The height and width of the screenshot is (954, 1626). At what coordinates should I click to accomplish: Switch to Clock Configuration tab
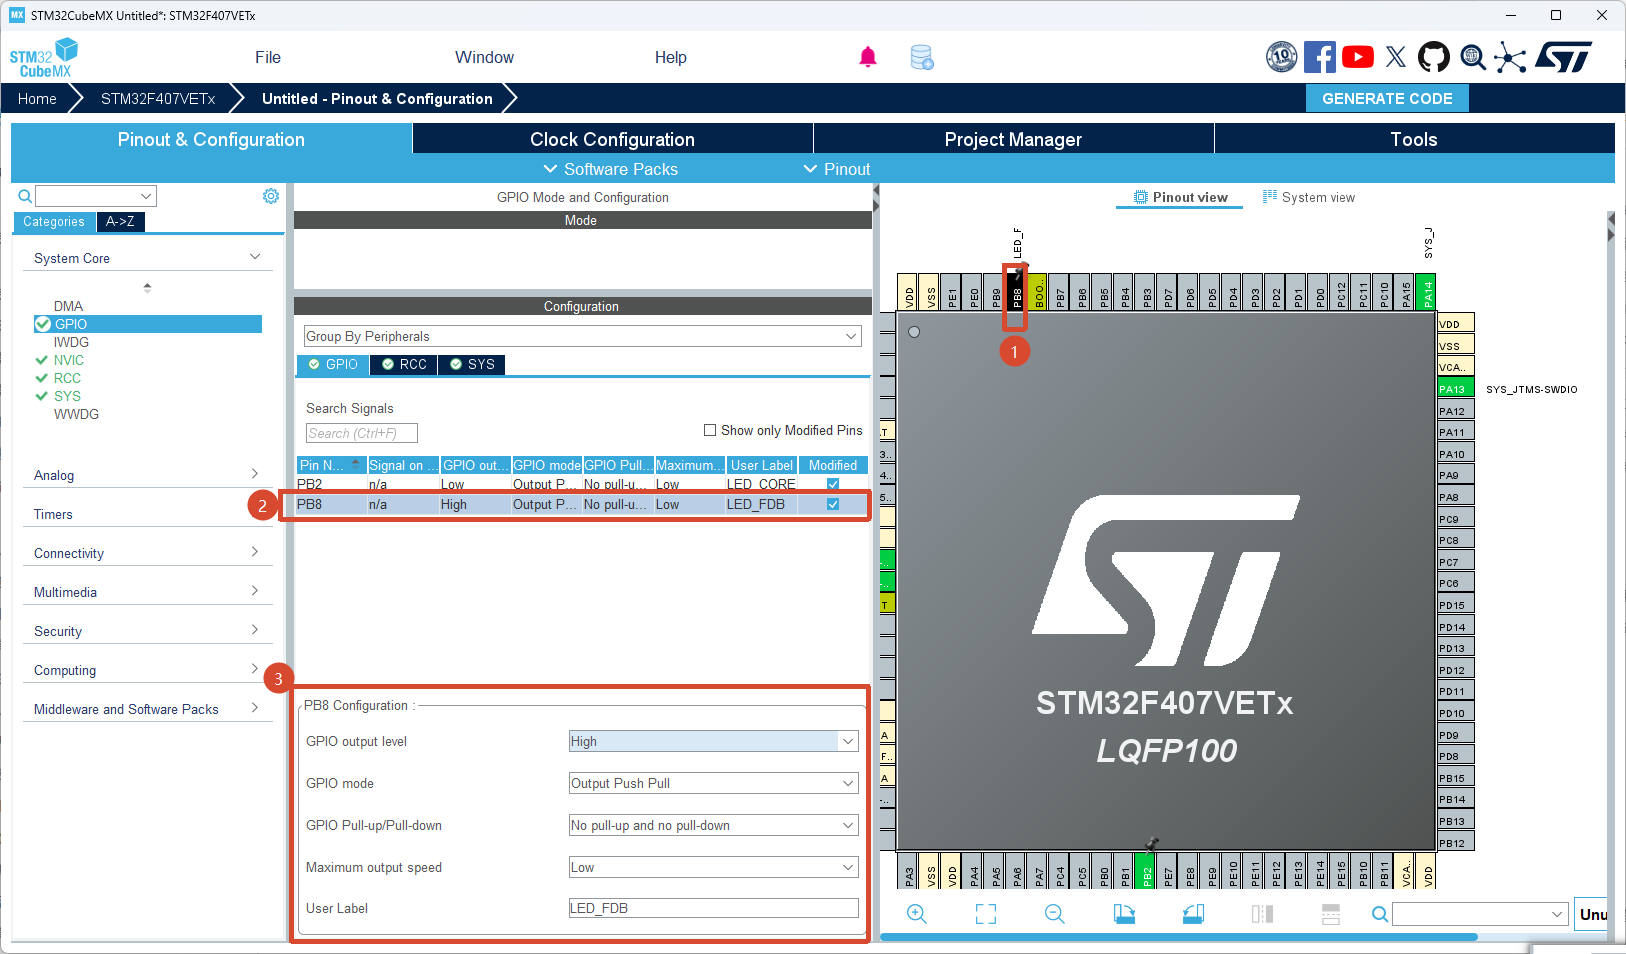pyautogui.click(x=612, y=139)
